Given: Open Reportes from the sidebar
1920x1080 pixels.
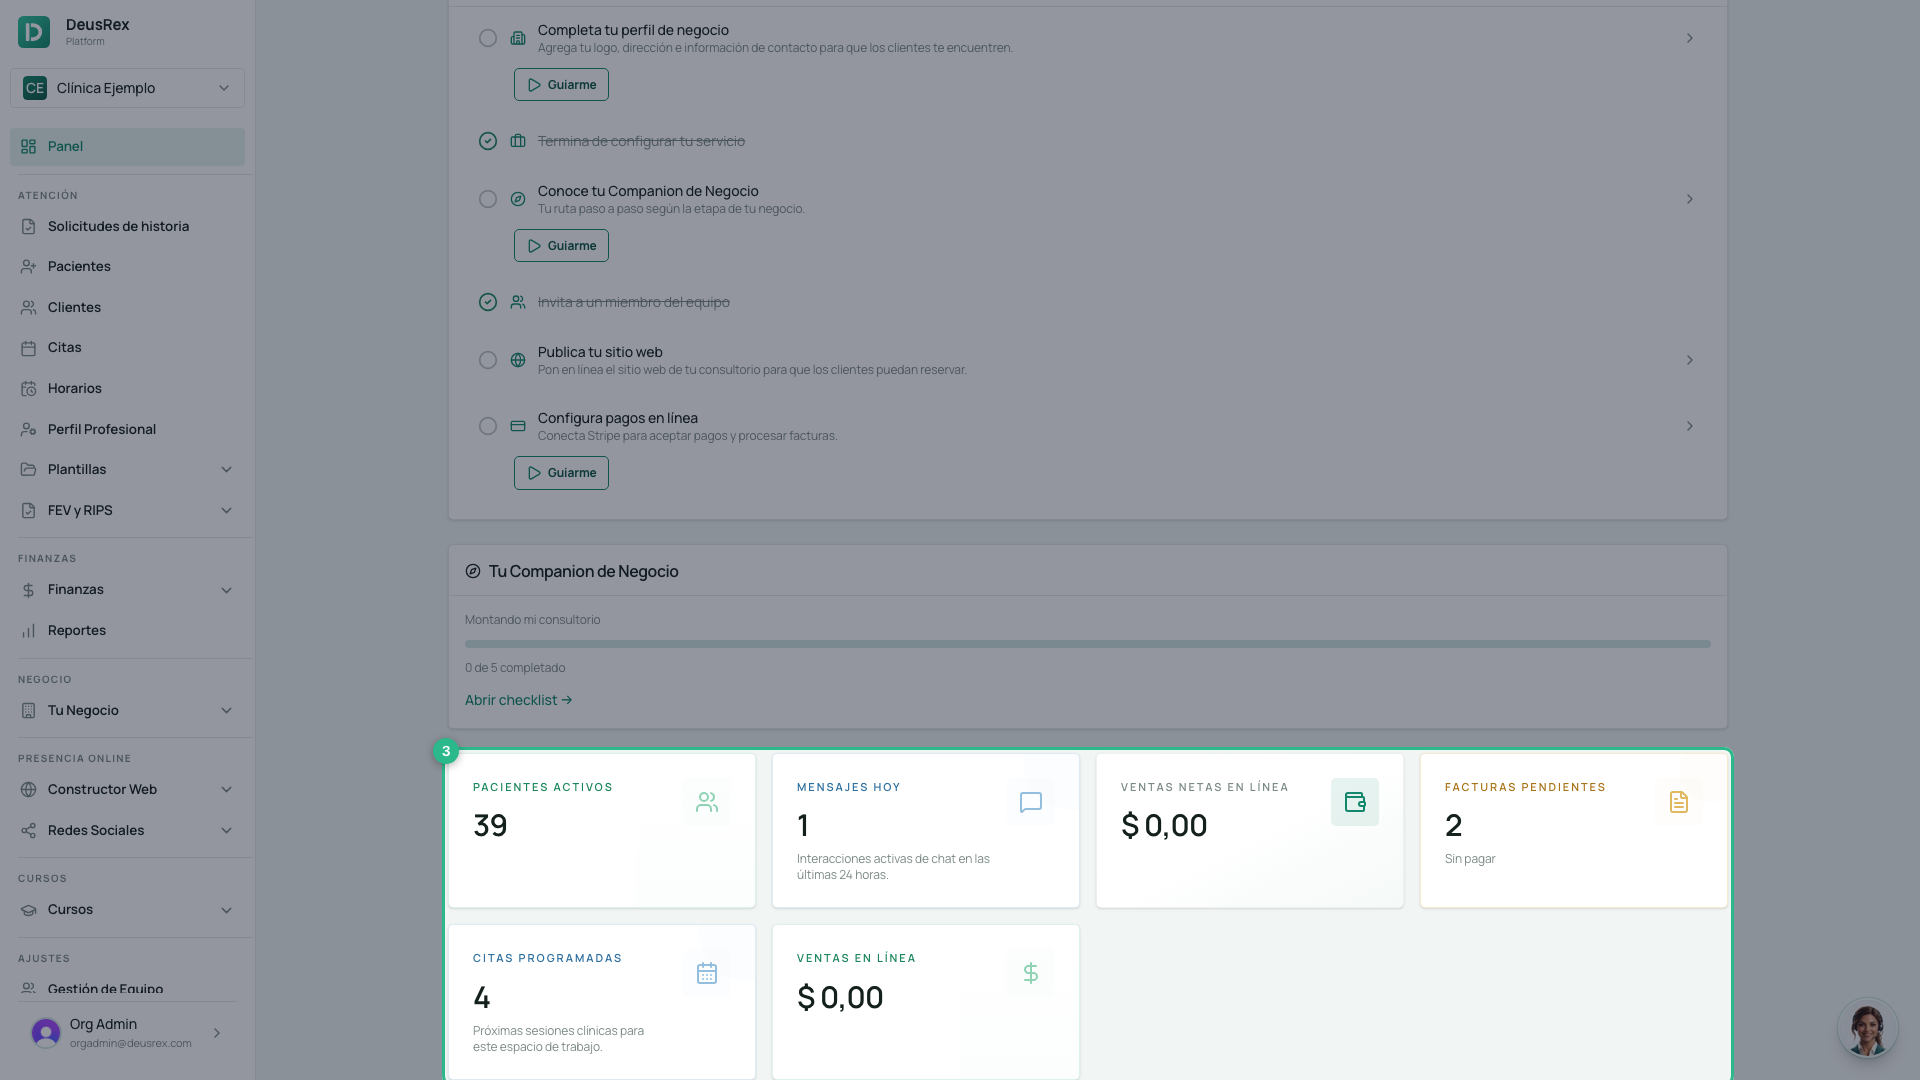Looking at the screenshot, I should tap(127, 631).
